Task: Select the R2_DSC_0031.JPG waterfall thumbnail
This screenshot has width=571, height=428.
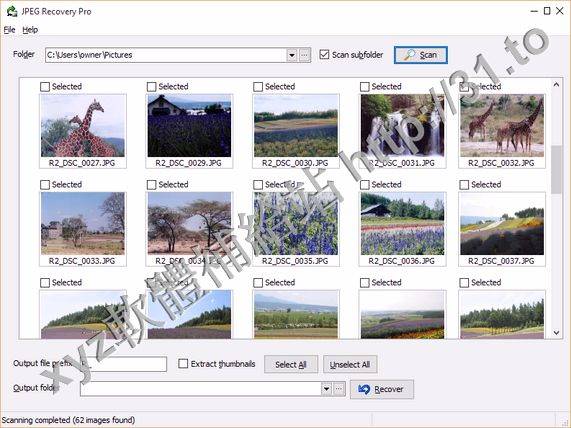Action: (402, 126)
